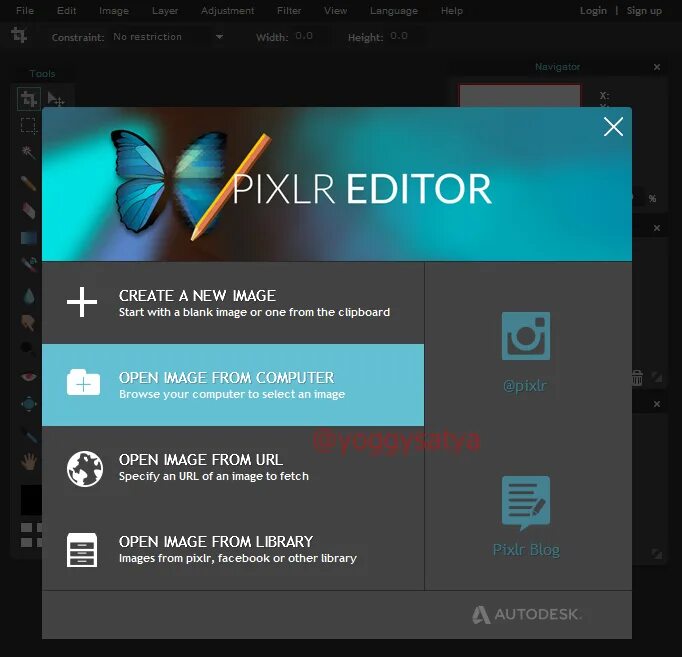Select the Hand pan tool
This screenshot has height=657, width=682.
point(29,461)
